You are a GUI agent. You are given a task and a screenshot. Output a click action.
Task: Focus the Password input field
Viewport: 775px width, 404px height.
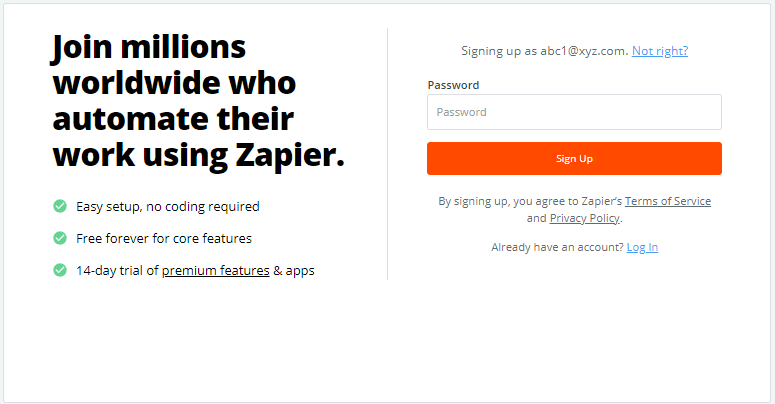click(x=574, y=112)
